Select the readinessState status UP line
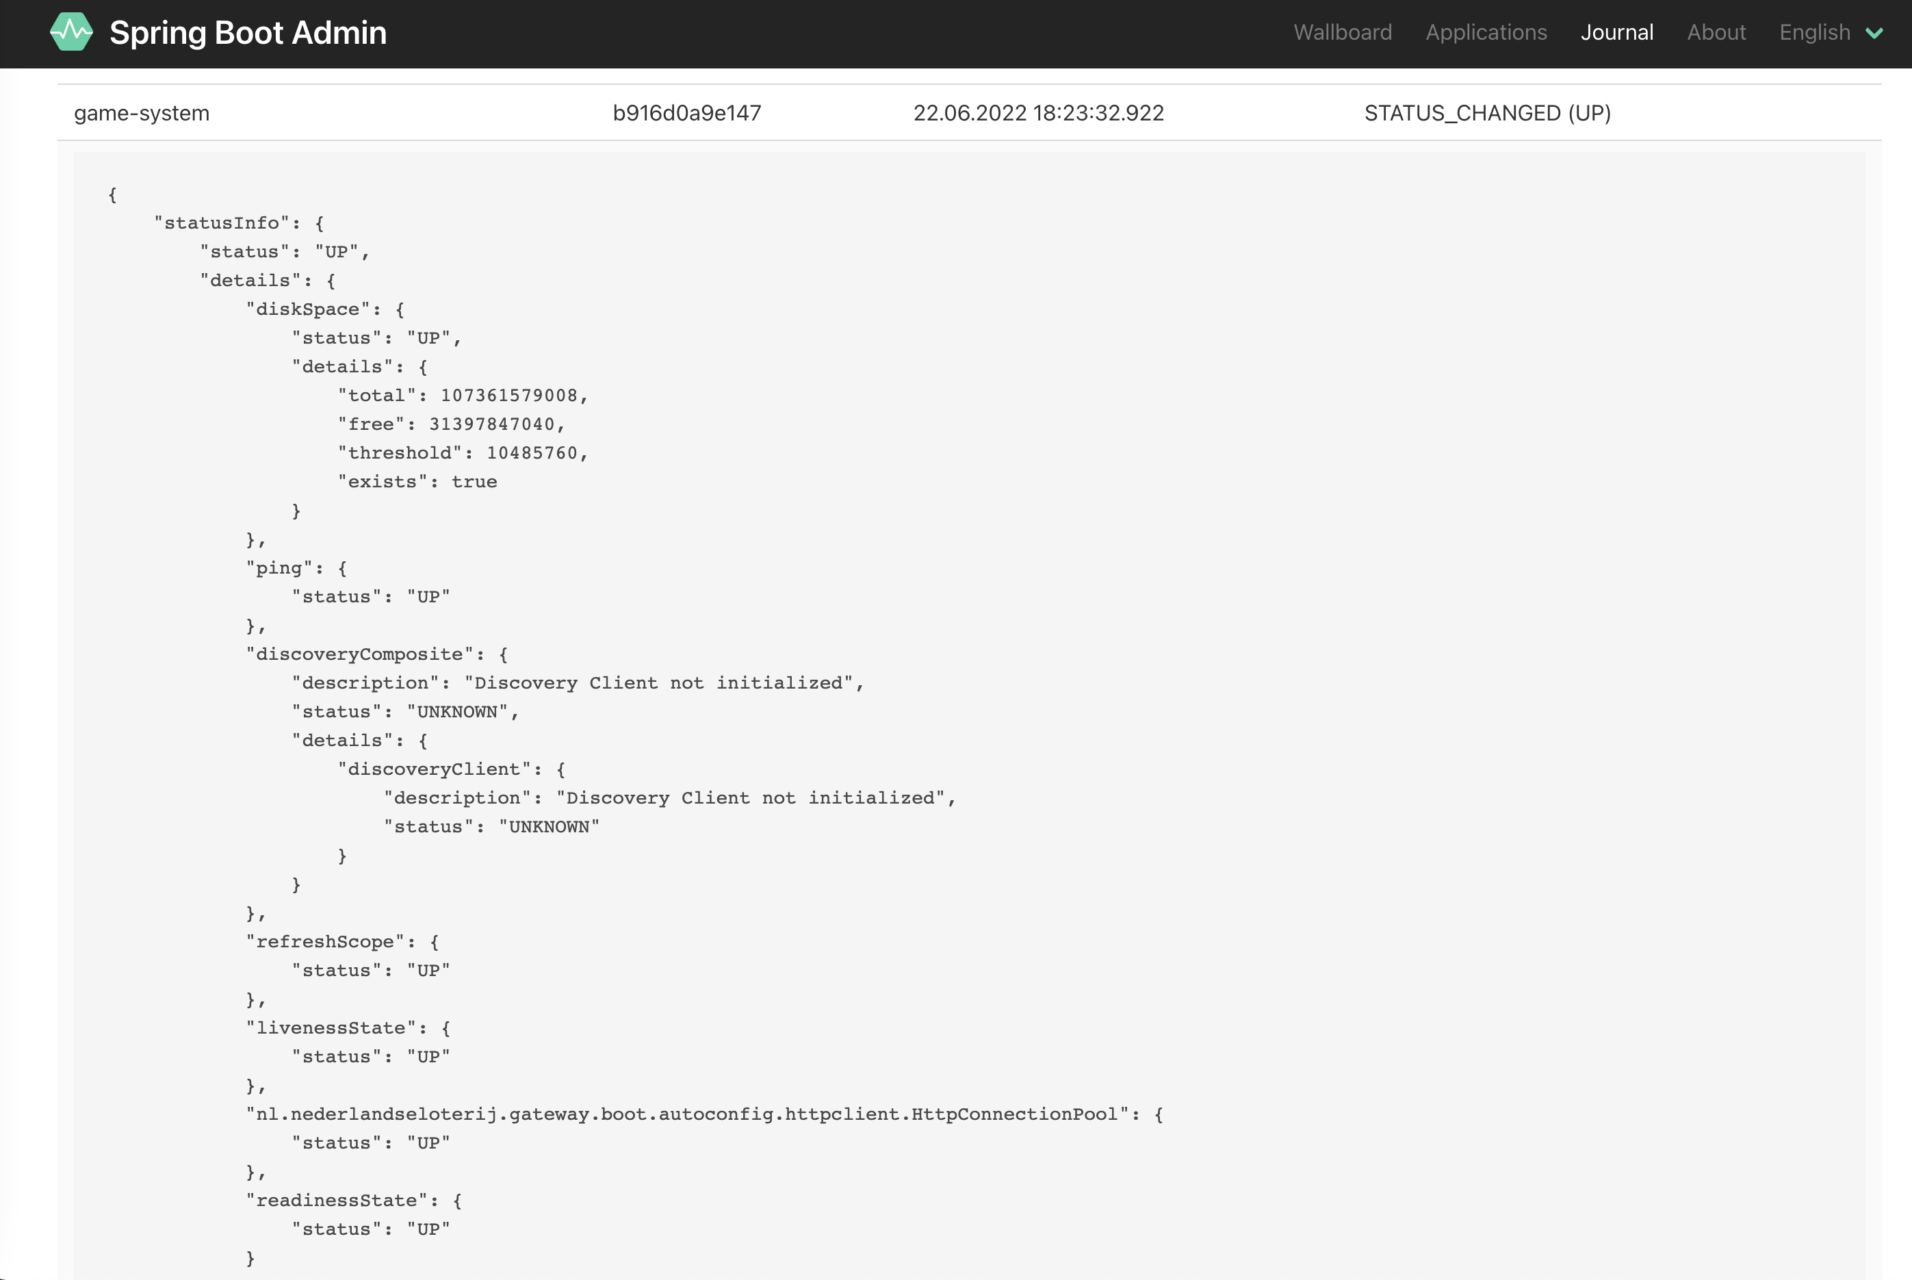 pyautogui.click(x=370, y=1228)
